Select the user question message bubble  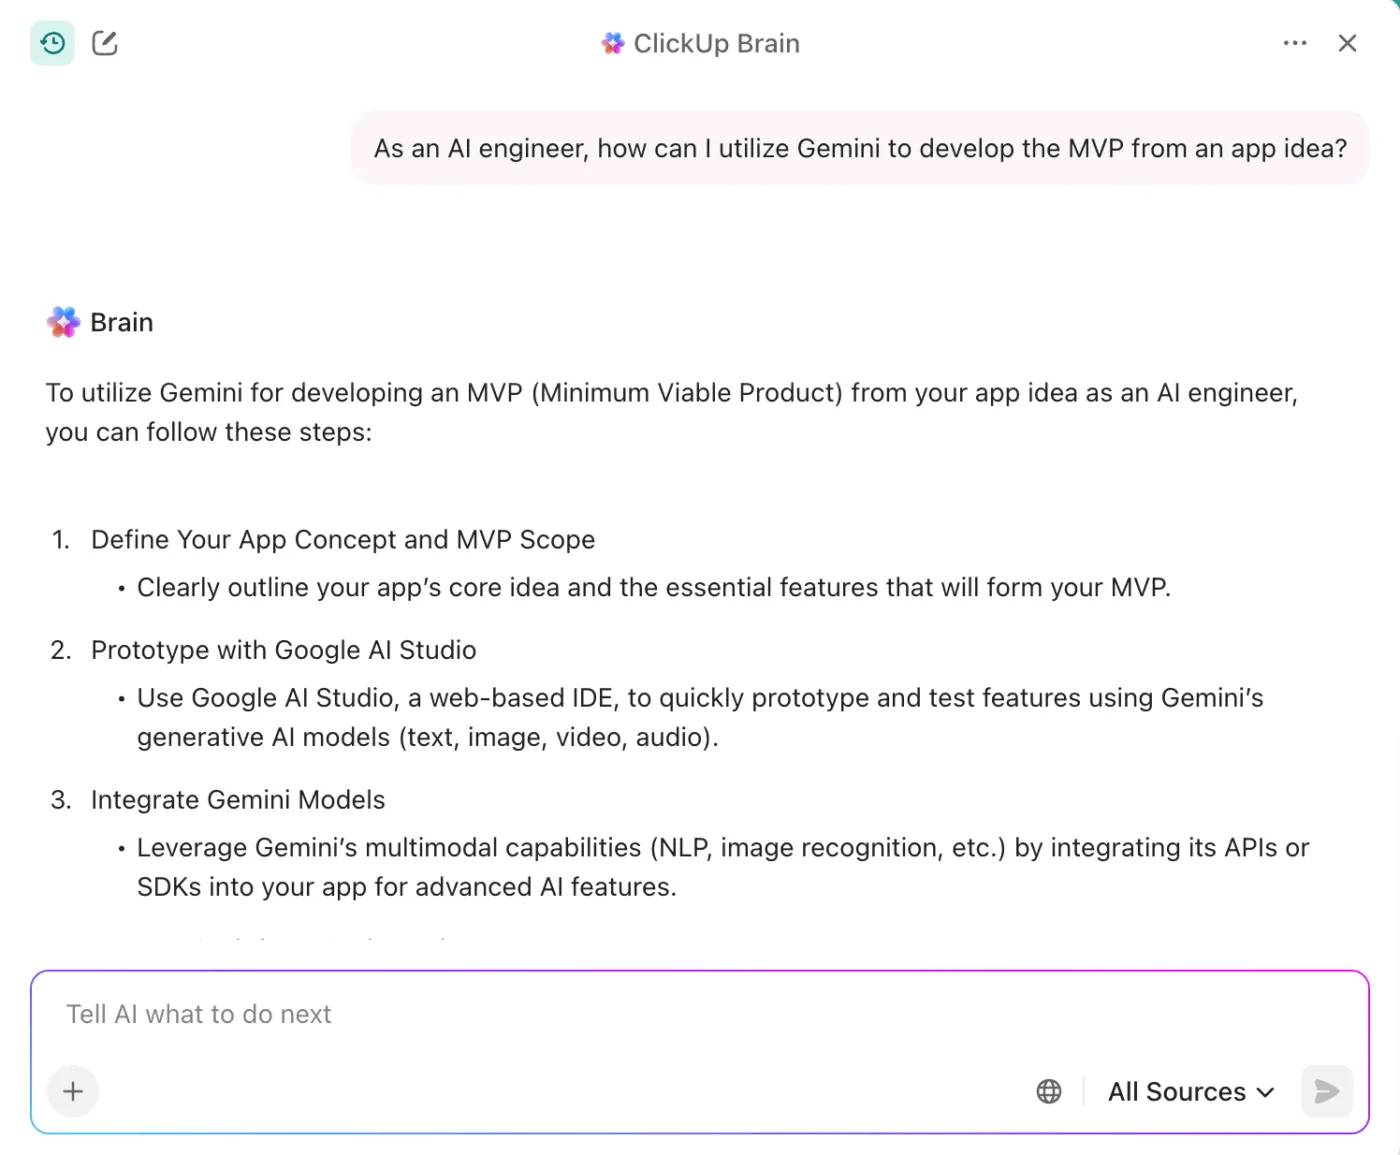[860, 148]
